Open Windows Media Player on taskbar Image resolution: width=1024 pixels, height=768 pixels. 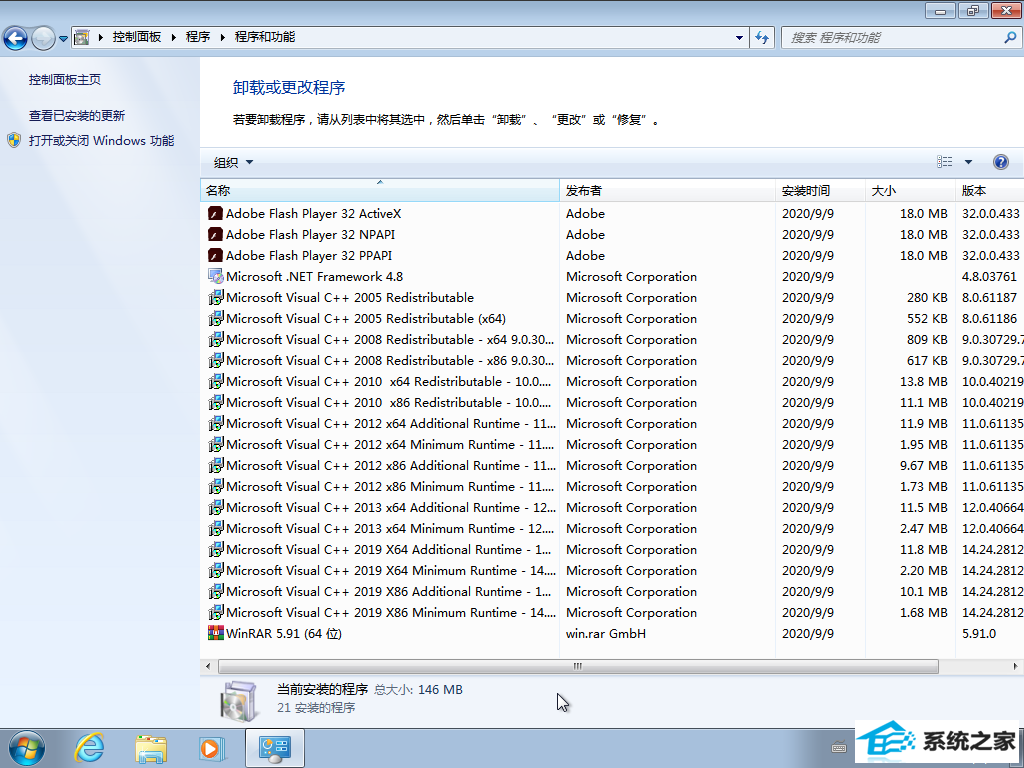pos(212,748)
